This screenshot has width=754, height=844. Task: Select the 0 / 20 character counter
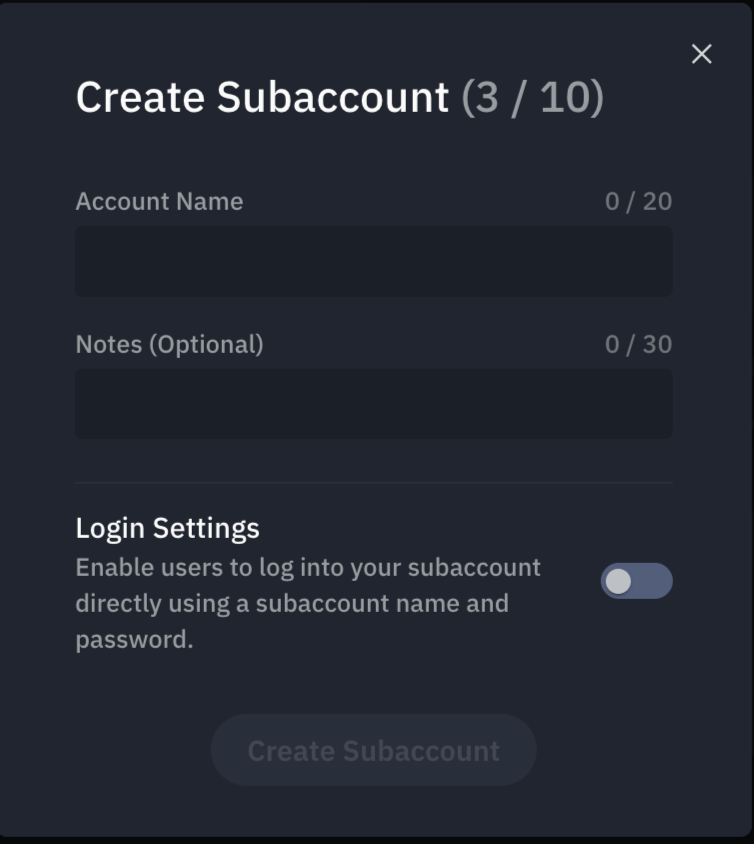(x=638, y=202)
